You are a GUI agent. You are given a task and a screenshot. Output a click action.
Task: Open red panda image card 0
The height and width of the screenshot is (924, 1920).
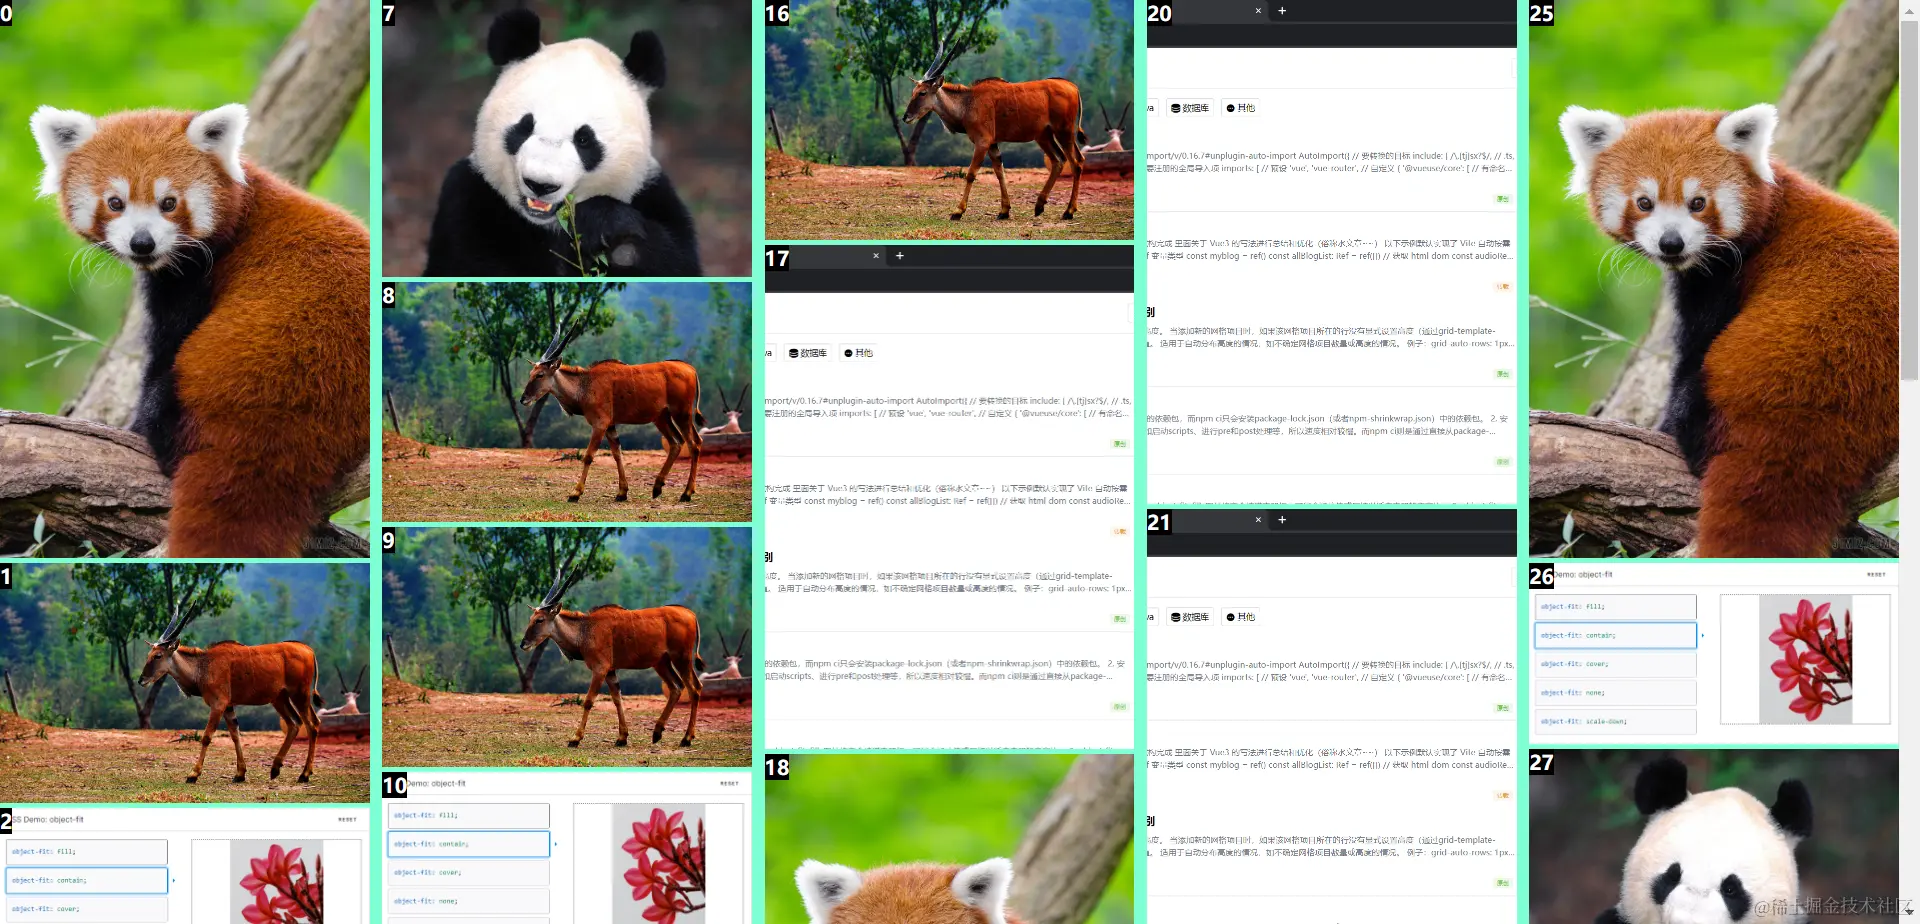pos(185,278)
